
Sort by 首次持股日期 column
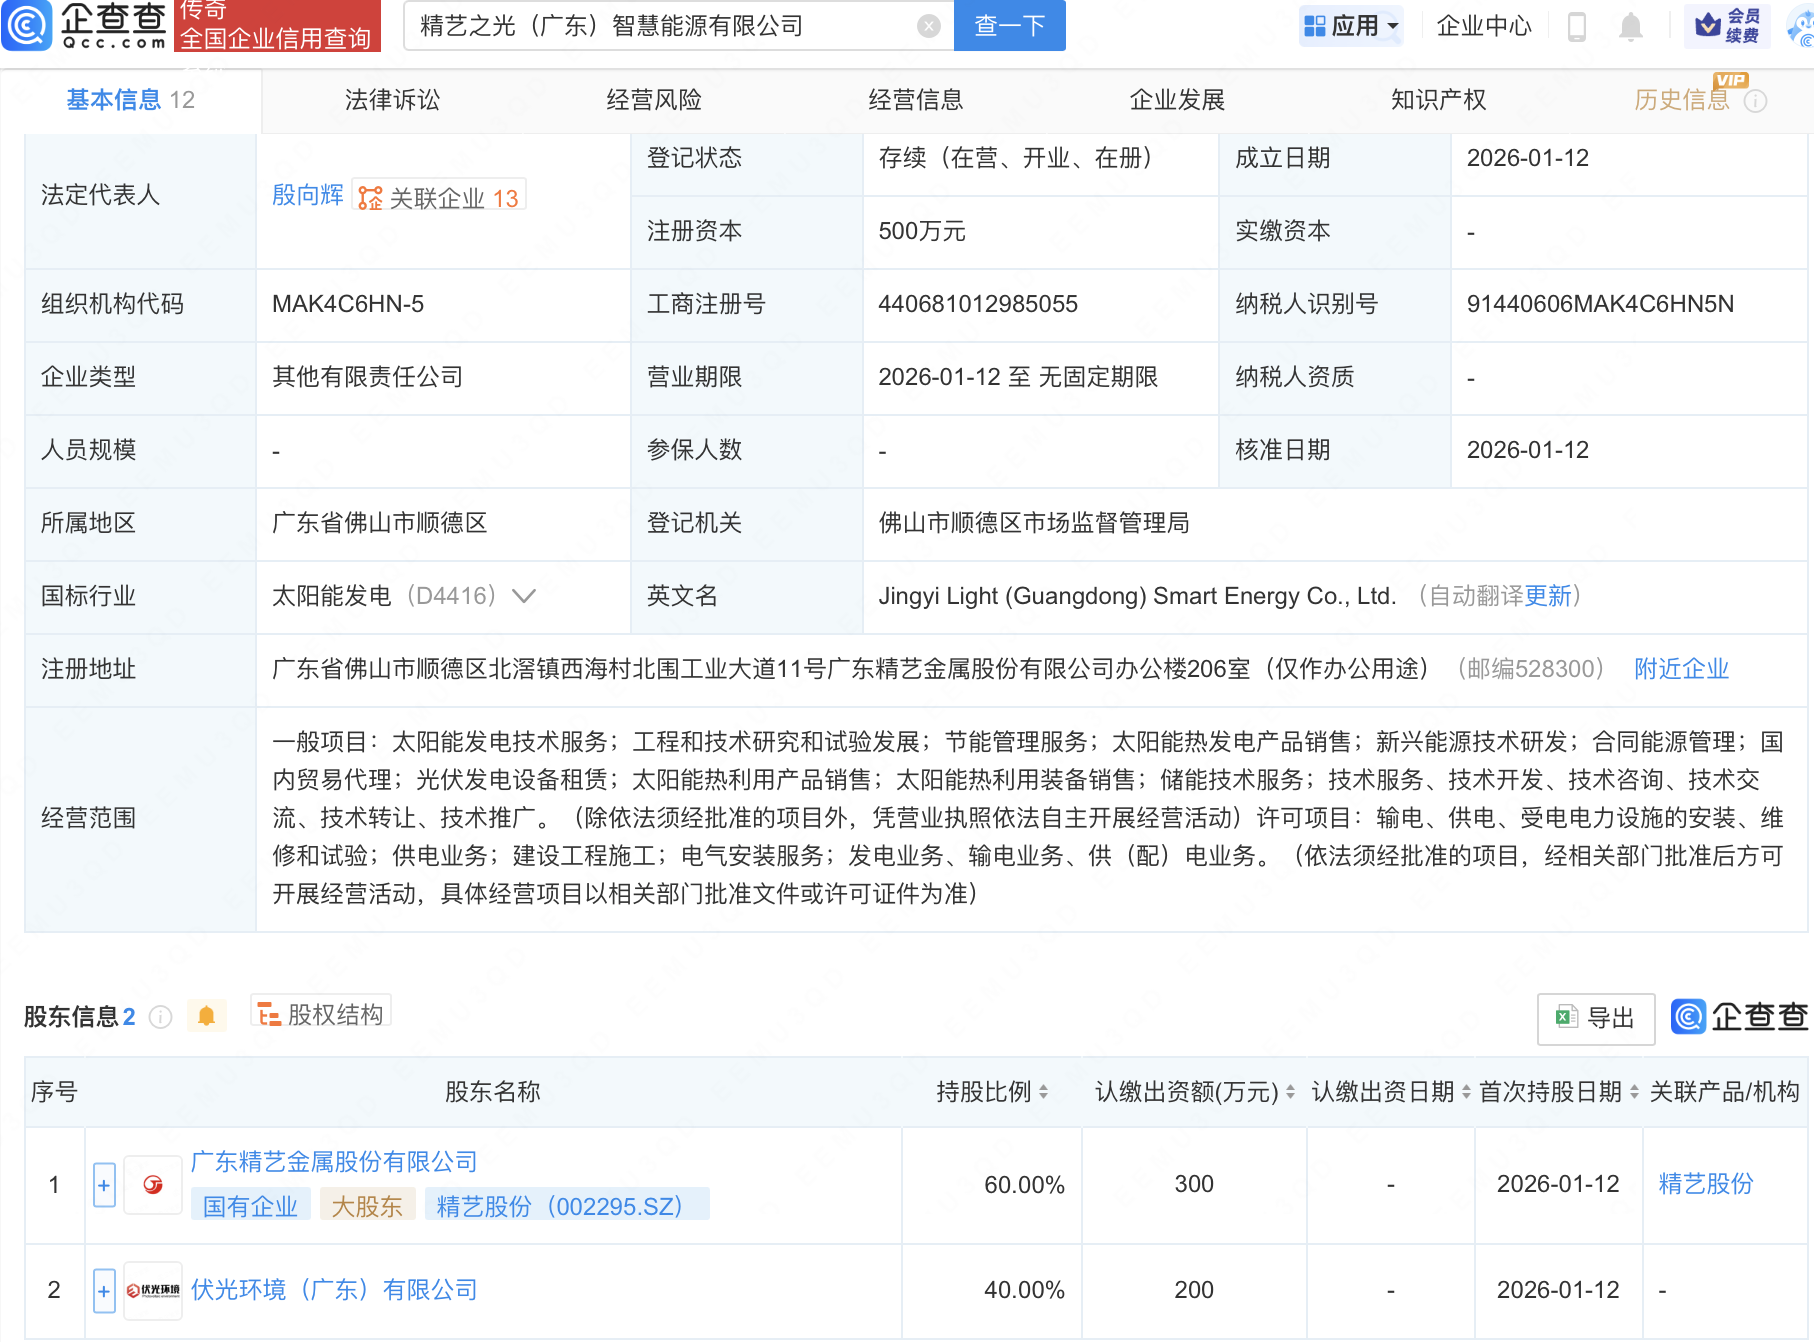pyautogui.click(x=1634, y=1092)
